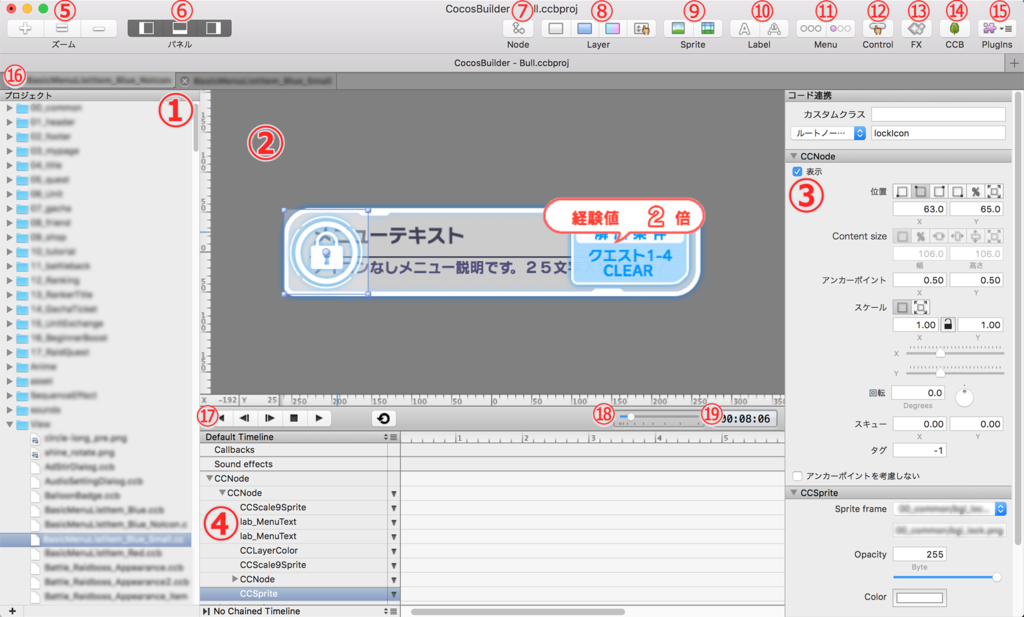This screenshot has width=1024, height=617.
Task: Add a new CCNode from the toolbar
Action: [x=517, y=27]
